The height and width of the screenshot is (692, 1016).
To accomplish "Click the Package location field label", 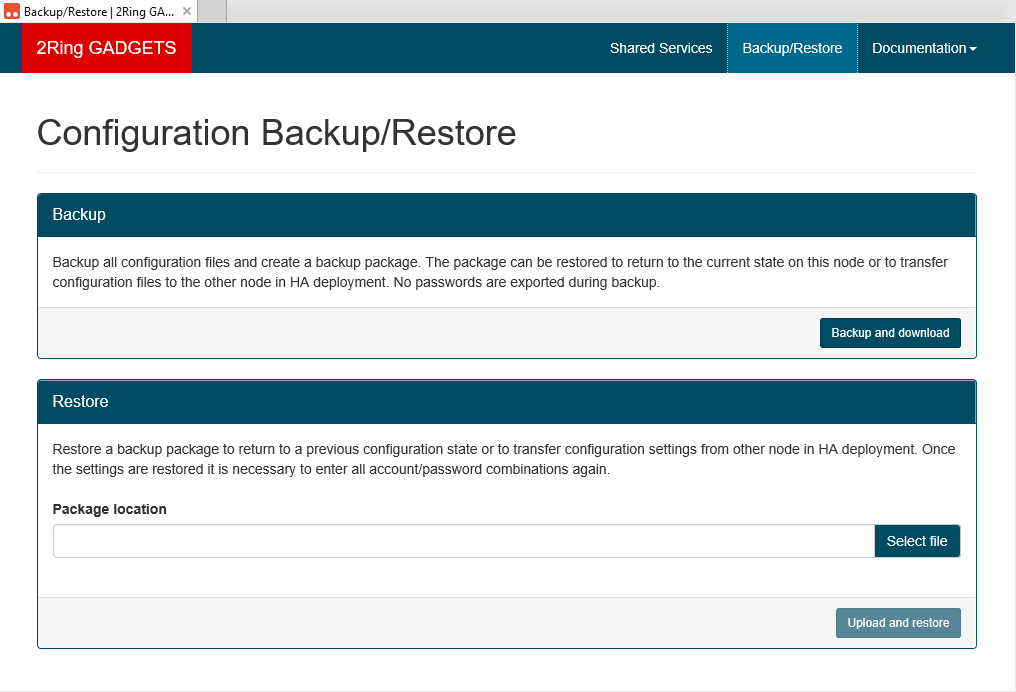I will tap(109, 509).
